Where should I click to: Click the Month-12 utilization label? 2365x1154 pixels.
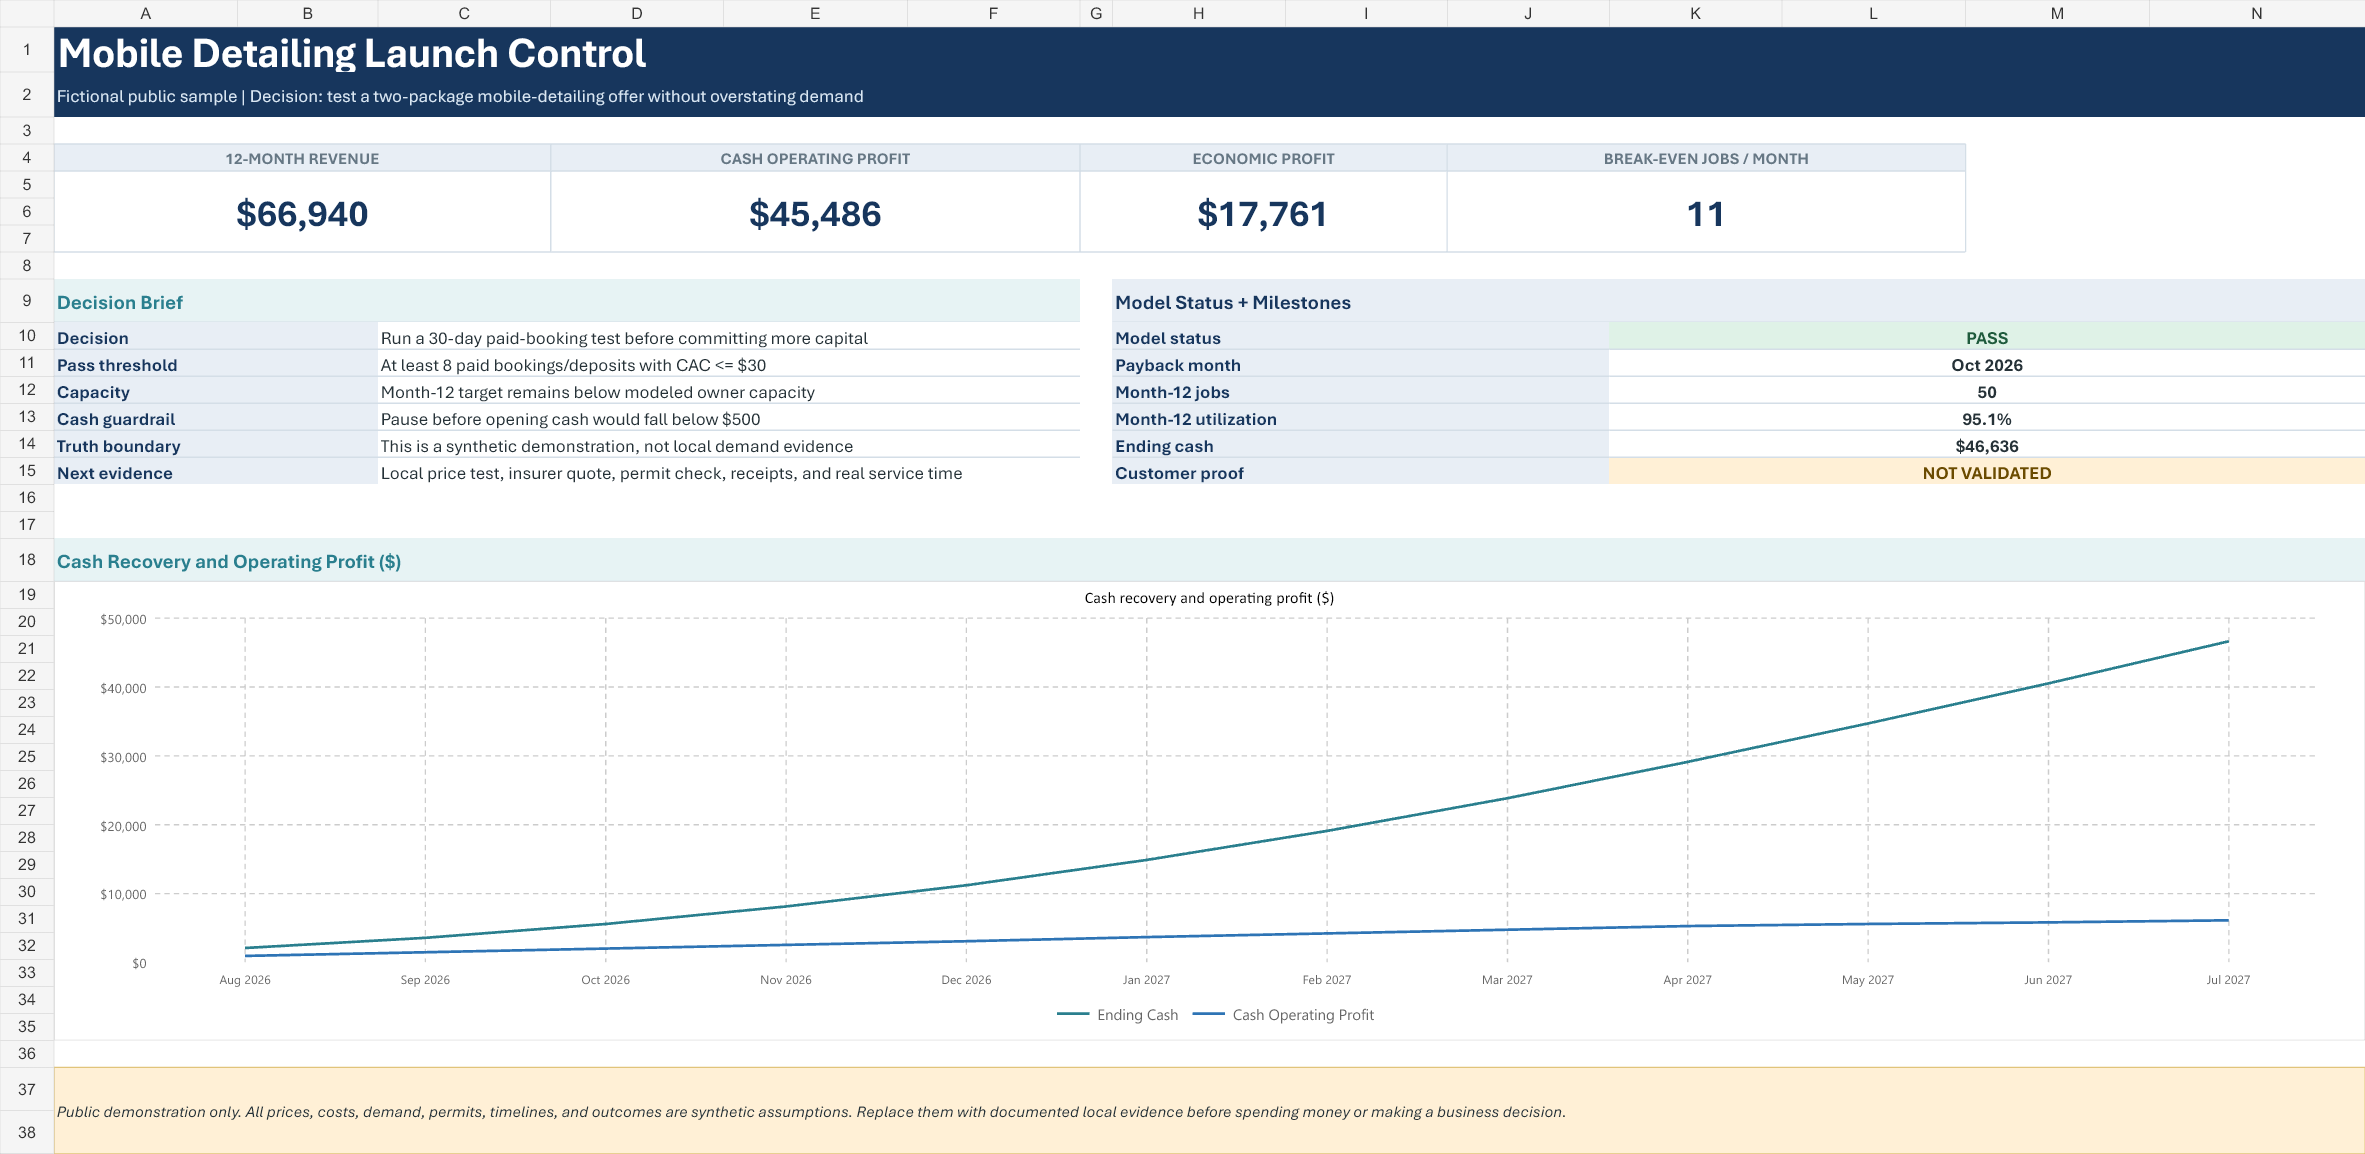click(1361, 419)
